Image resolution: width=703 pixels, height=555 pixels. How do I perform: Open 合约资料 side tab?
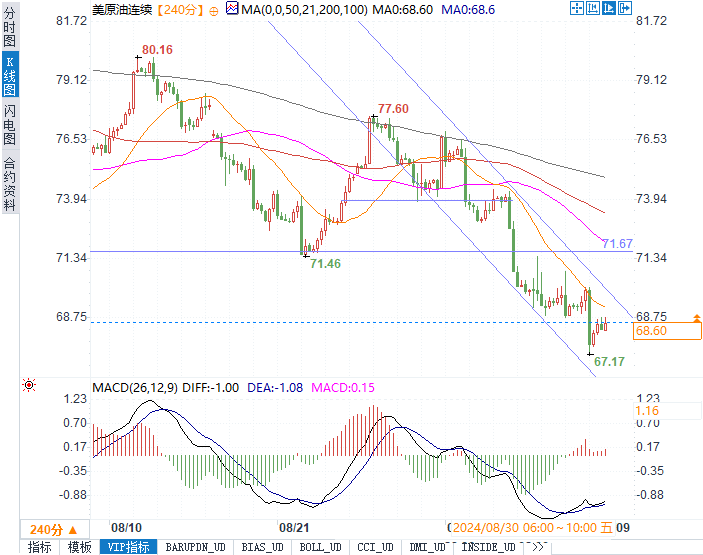tap(9, 184)
